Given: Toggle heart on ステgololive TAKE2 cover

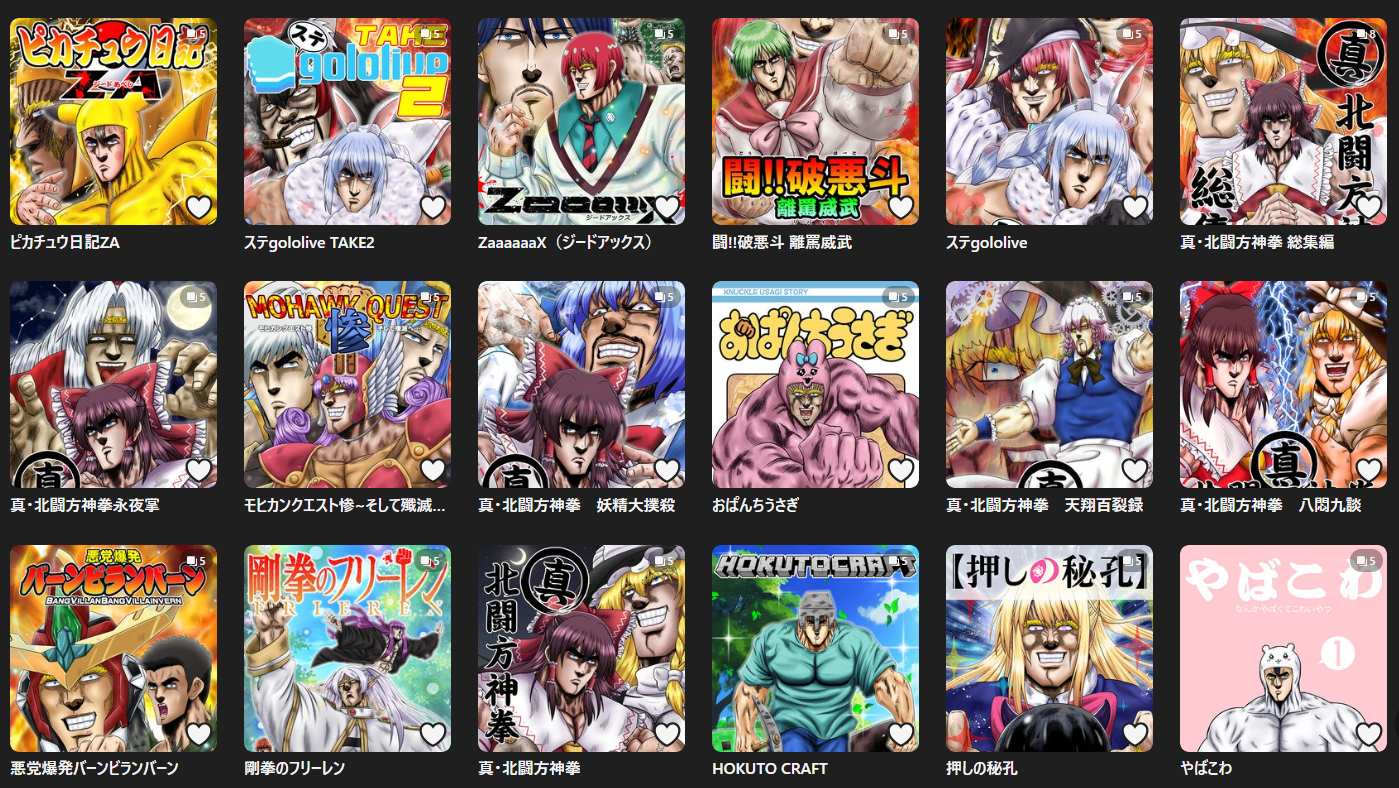Looking at the screenshot, I should click(x=433, y=207).
